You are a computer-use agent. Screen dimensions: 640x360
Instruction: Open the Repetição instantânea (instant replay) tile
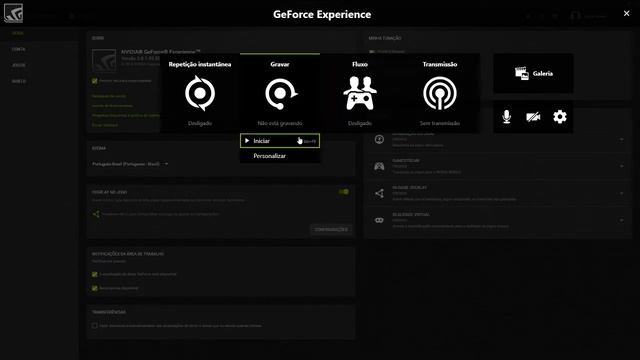pos(200,93)
